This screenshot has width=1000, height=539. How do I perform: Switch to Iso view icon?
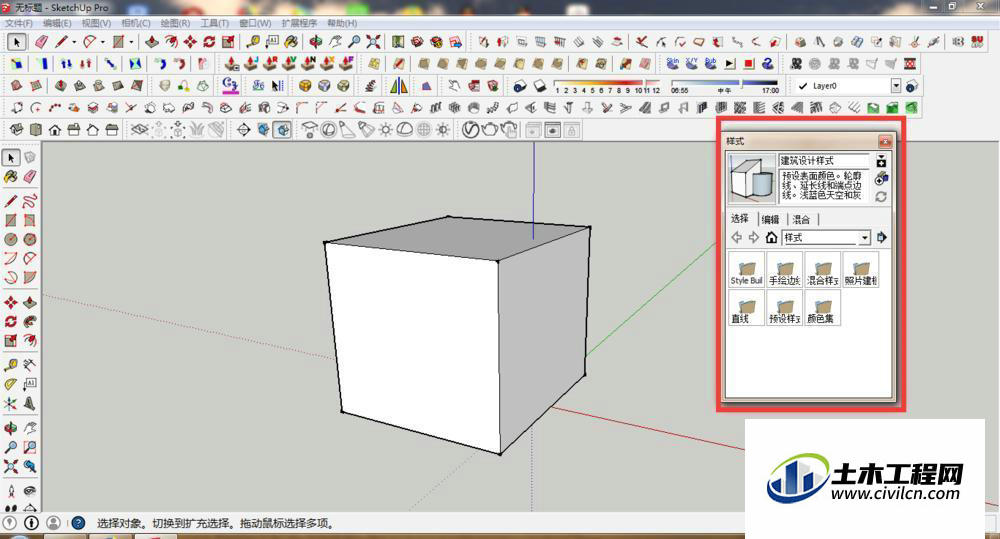click(x=17, y=130)
